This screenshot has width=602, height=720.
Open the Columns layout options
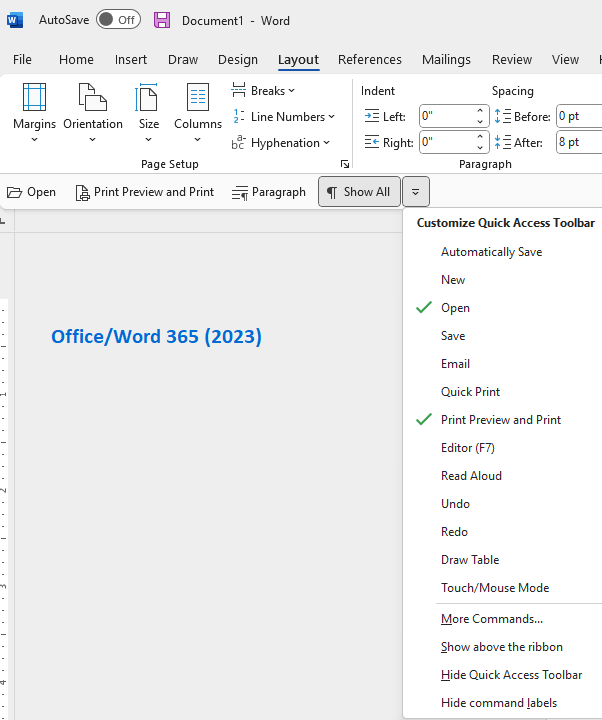[x=198, y=112]
